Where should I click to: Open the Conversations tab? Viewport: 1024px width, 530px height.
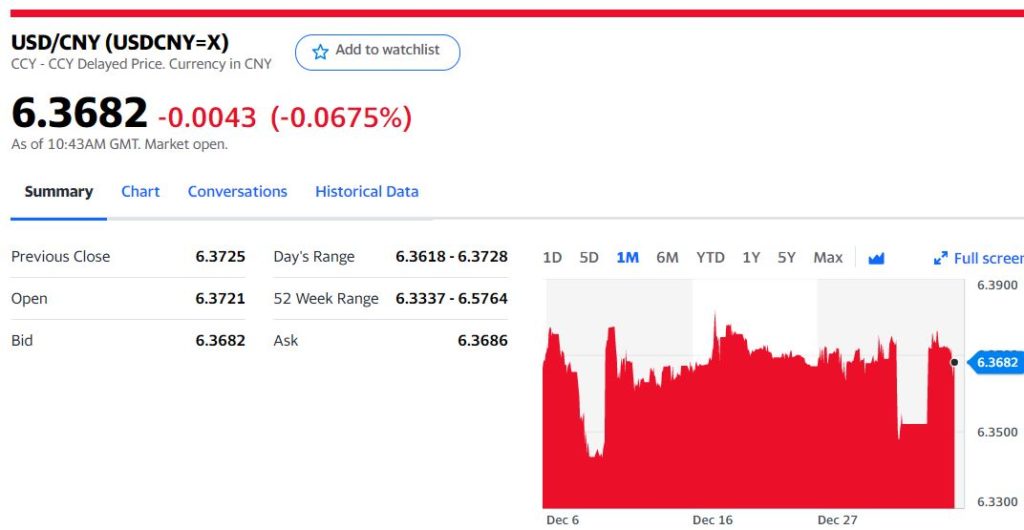pyautogui.click(x=237, y=191)
